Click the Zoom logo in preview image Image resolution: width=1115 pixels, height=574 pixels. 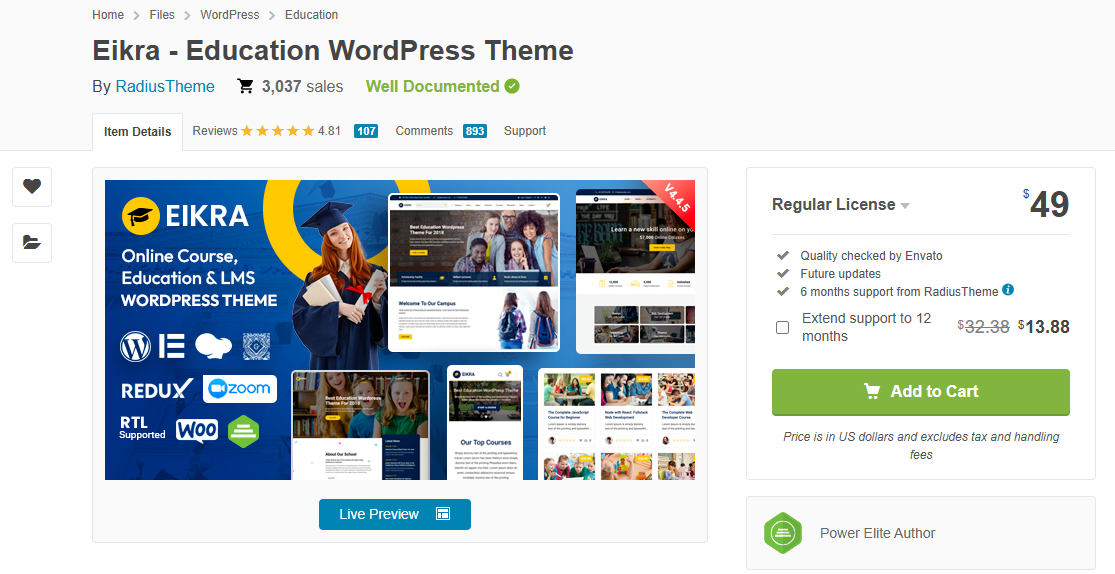240,388
